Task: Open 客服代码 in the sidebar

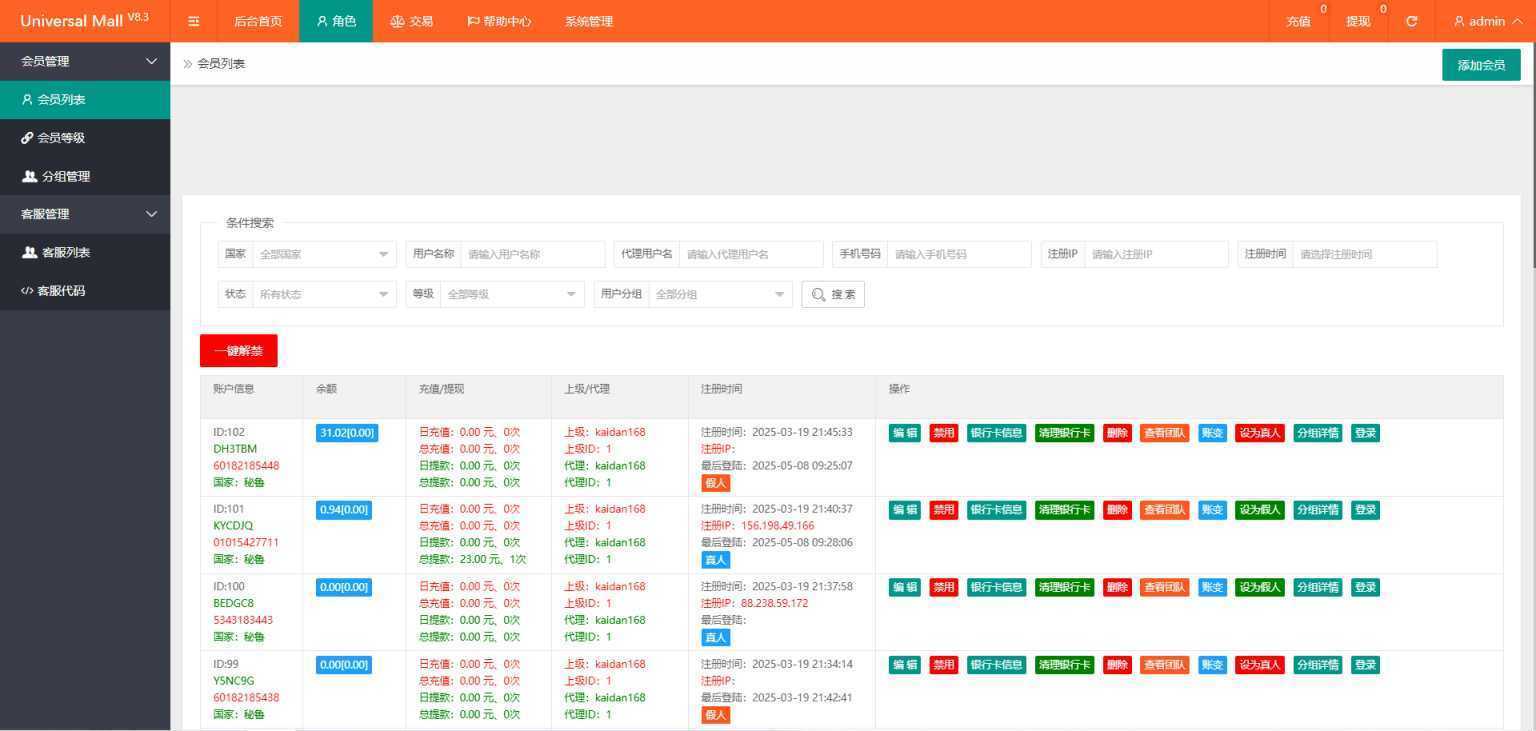Action: [85, 291]
